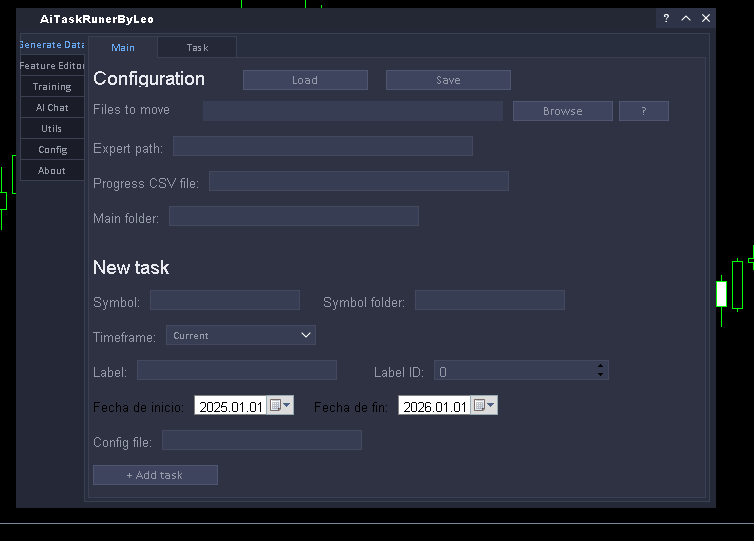Open the Utils sidebar item
This screenshot has width=754, height=541.
point(52,129)
